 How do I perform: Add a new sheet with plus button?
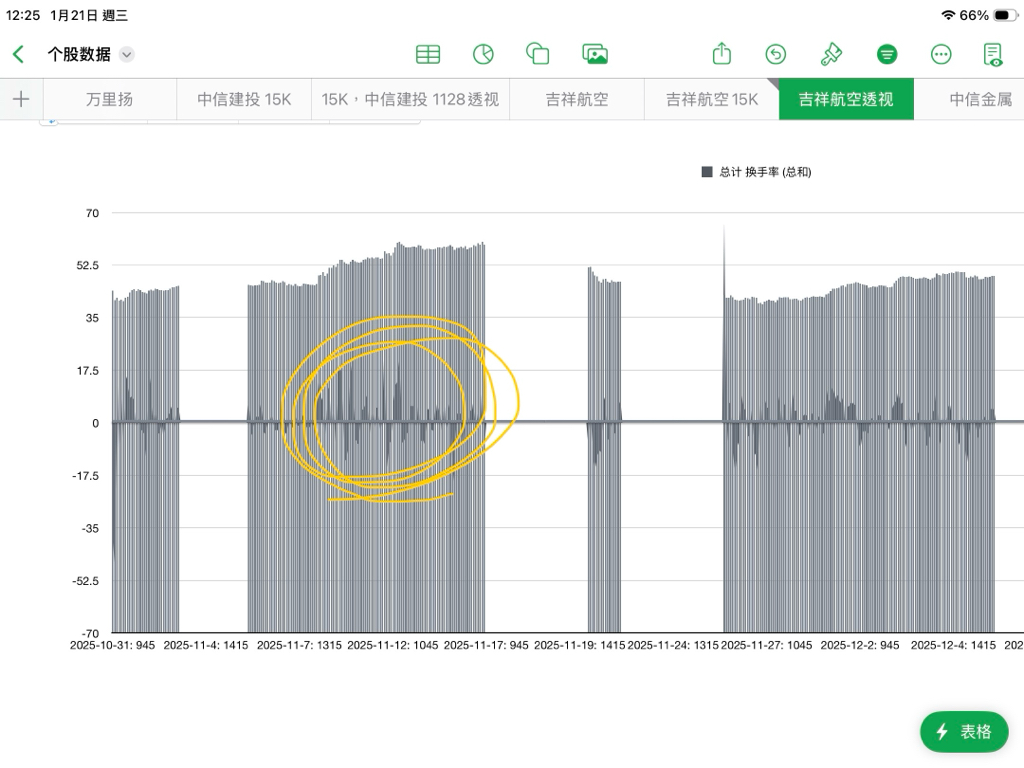click(x=20, y=99)
